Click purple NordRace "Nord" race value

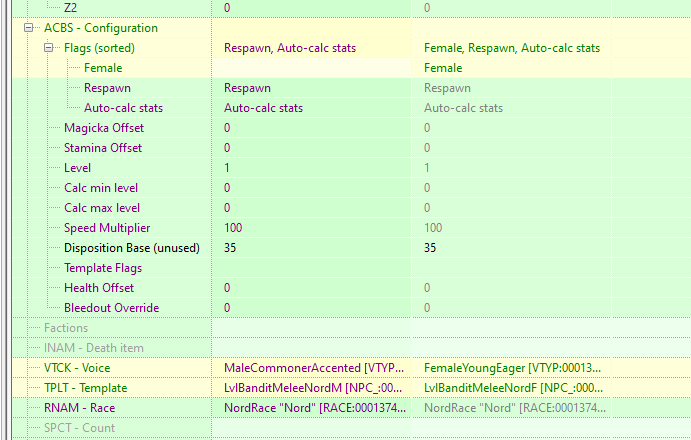click(315, 408)
